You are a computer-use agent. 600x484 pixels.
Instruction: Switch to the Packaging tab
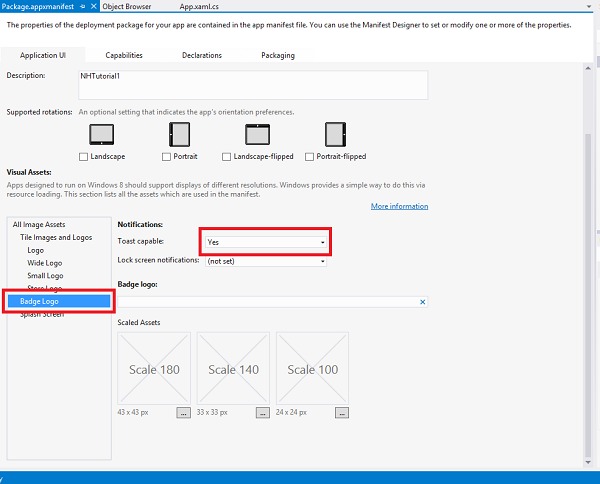coord(278,55)
